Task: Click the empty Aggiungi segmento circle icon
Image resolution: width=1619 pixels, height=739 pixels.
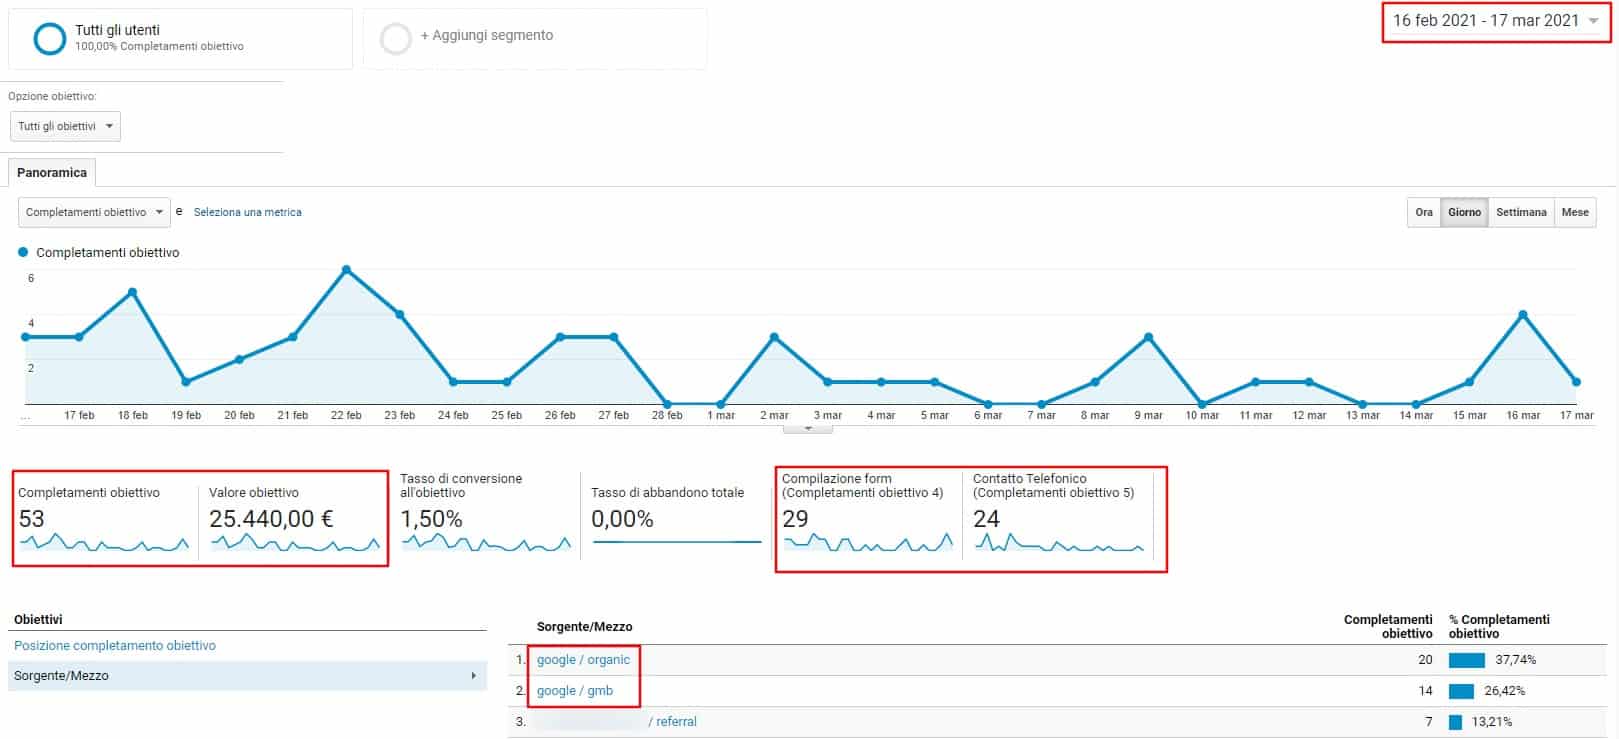Action: tap(396, 38)
